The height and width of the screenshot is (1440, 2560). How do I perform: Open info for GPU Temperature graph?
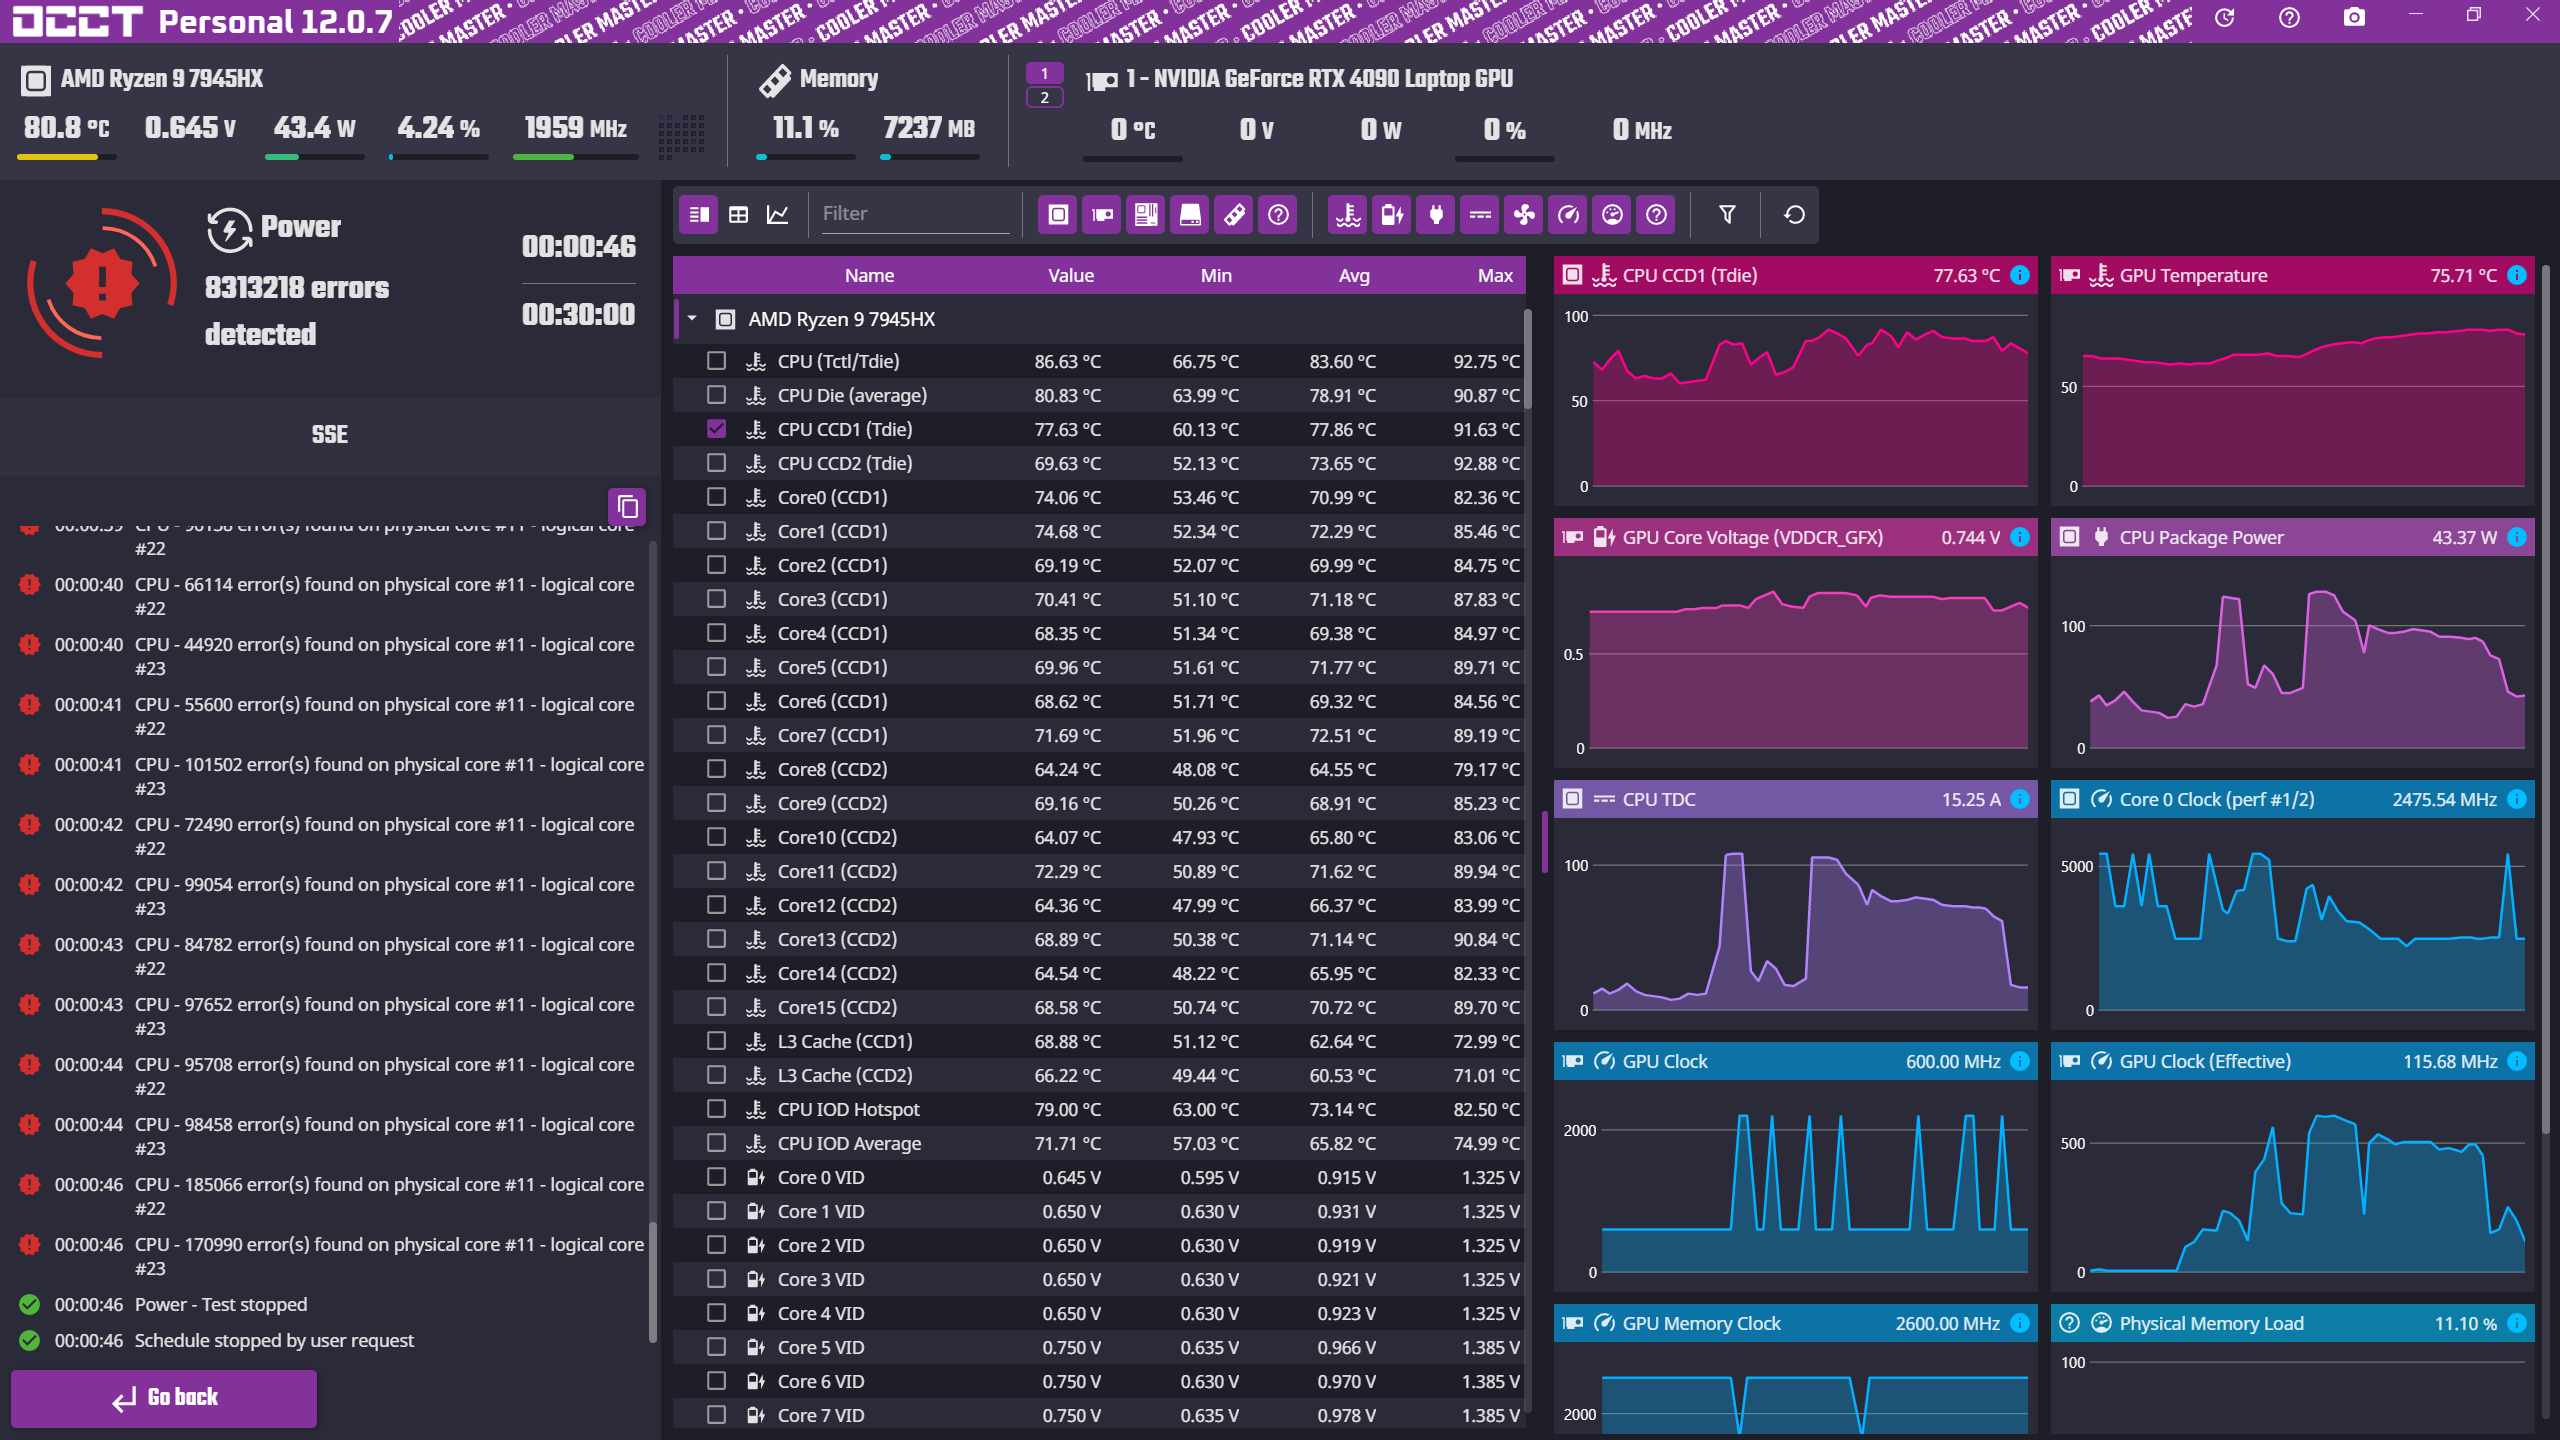coord(2517,275)
